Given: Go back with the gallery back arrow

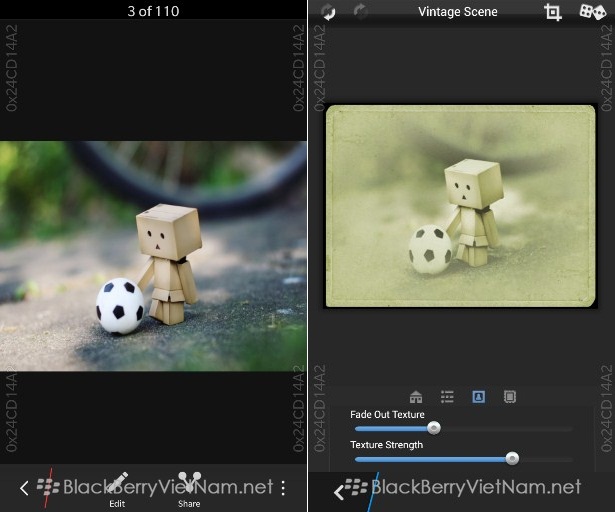Looking at the screenshot, I should click(24, 488).
